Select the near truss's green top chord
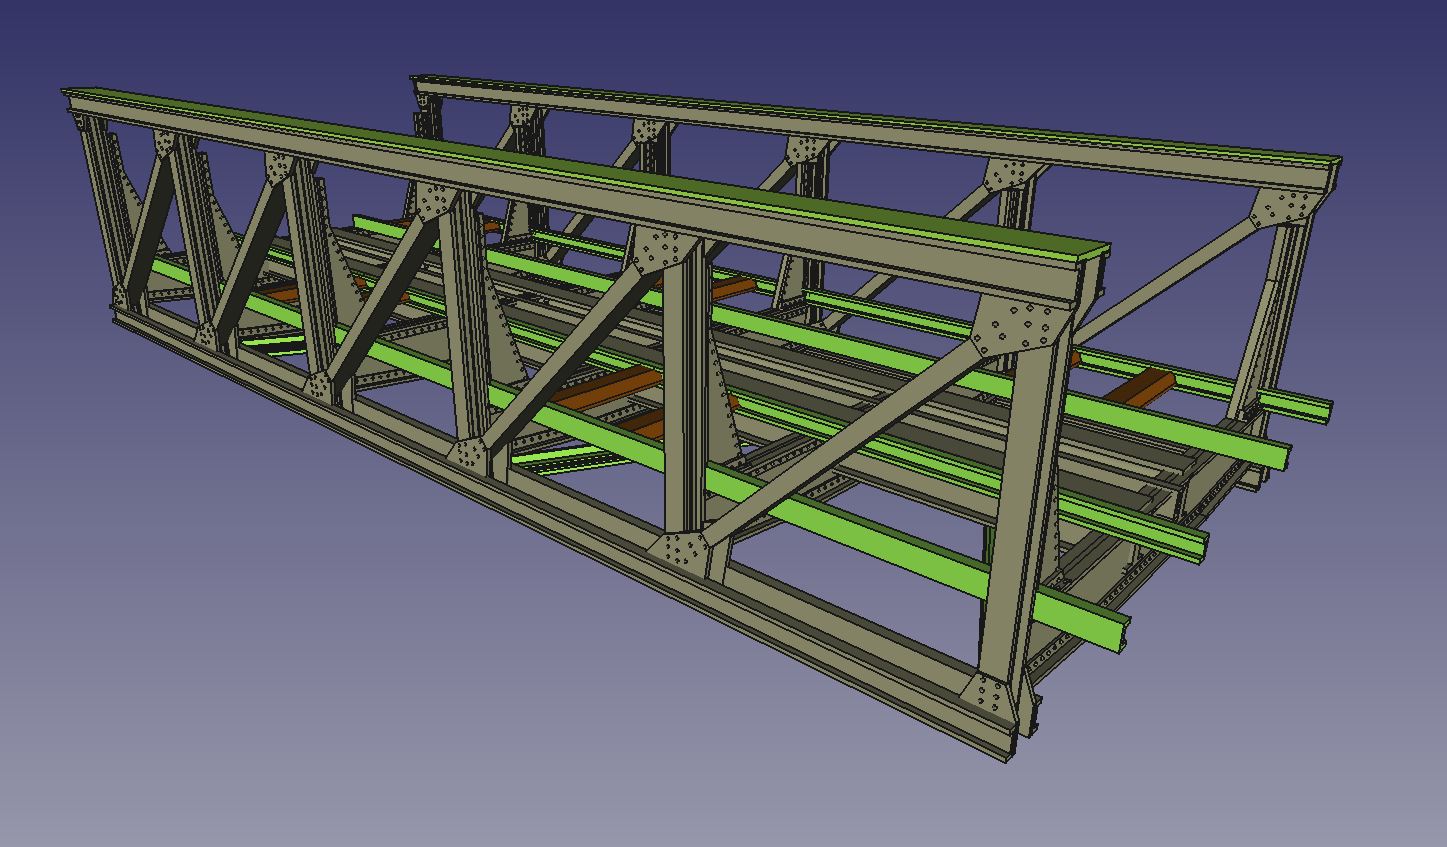Viewport: 1447px width, 847px height. click(x=600, y=170)
